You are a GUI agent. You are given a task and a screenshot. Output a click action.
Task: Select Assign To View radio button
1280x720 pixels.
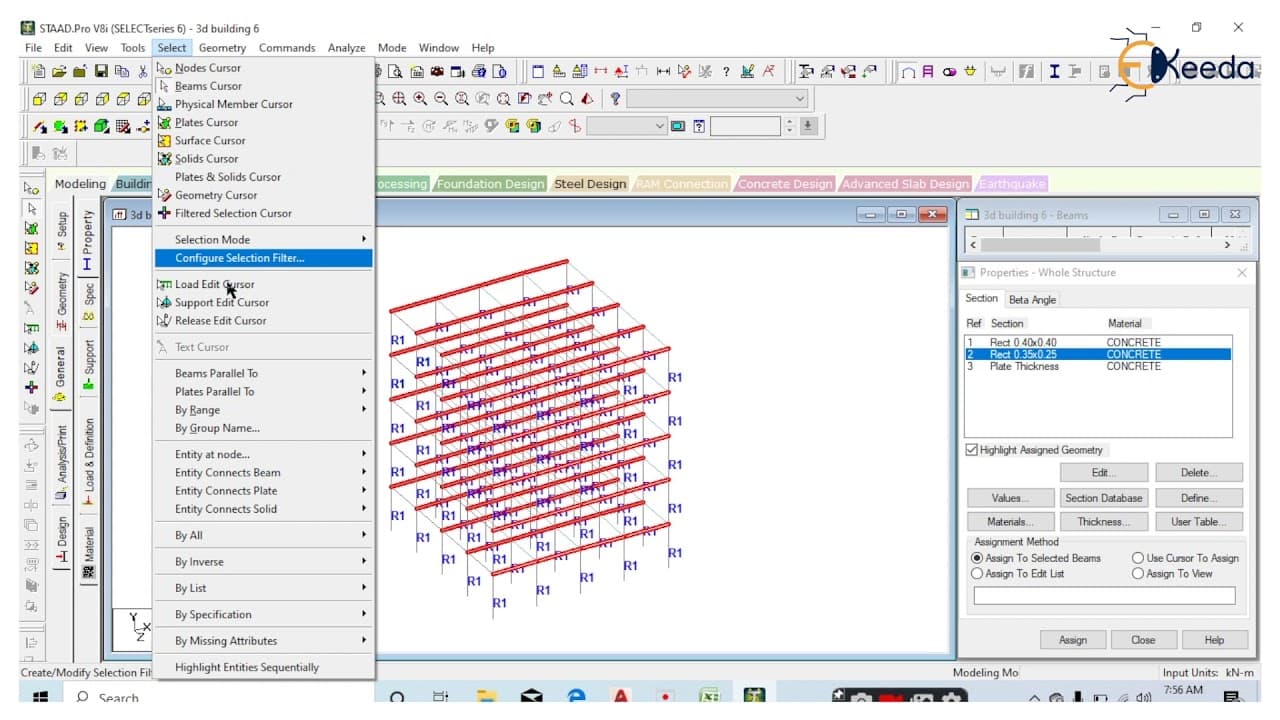tap(1138, 574)
